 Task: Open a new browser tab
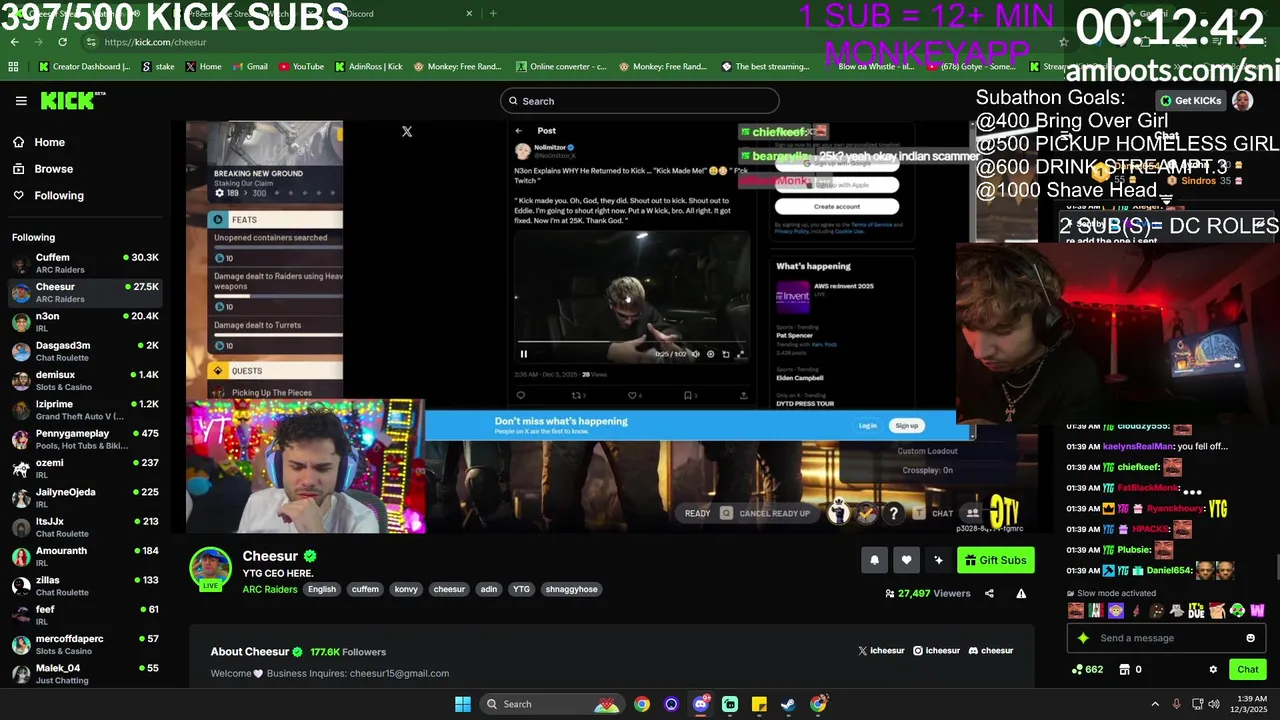click(492, 14)
